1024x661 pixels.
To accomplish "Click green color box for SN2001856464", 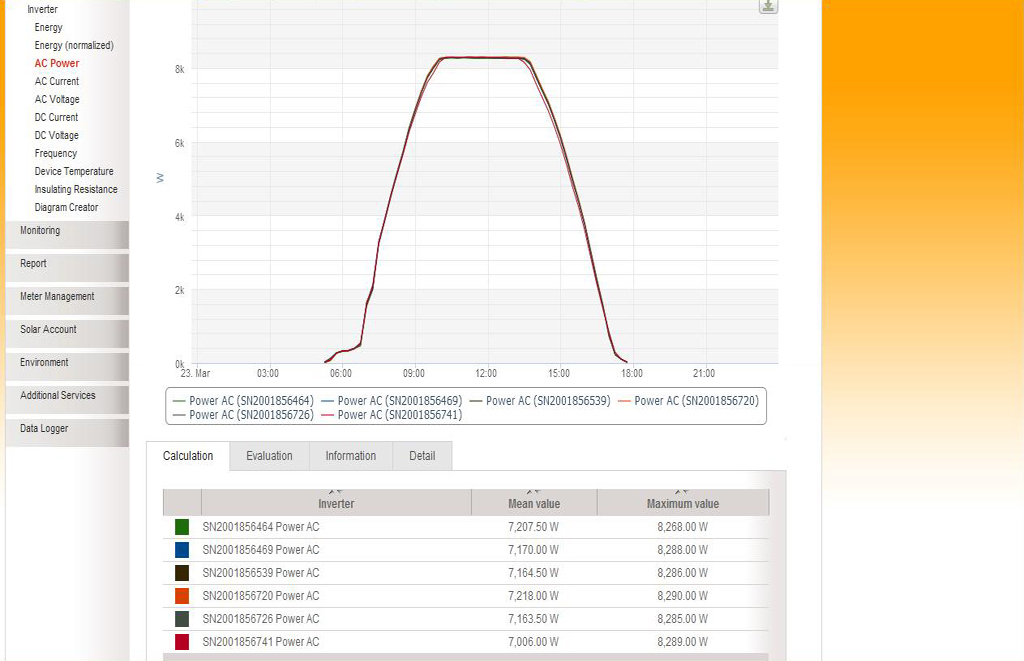I will coord(182,527).
